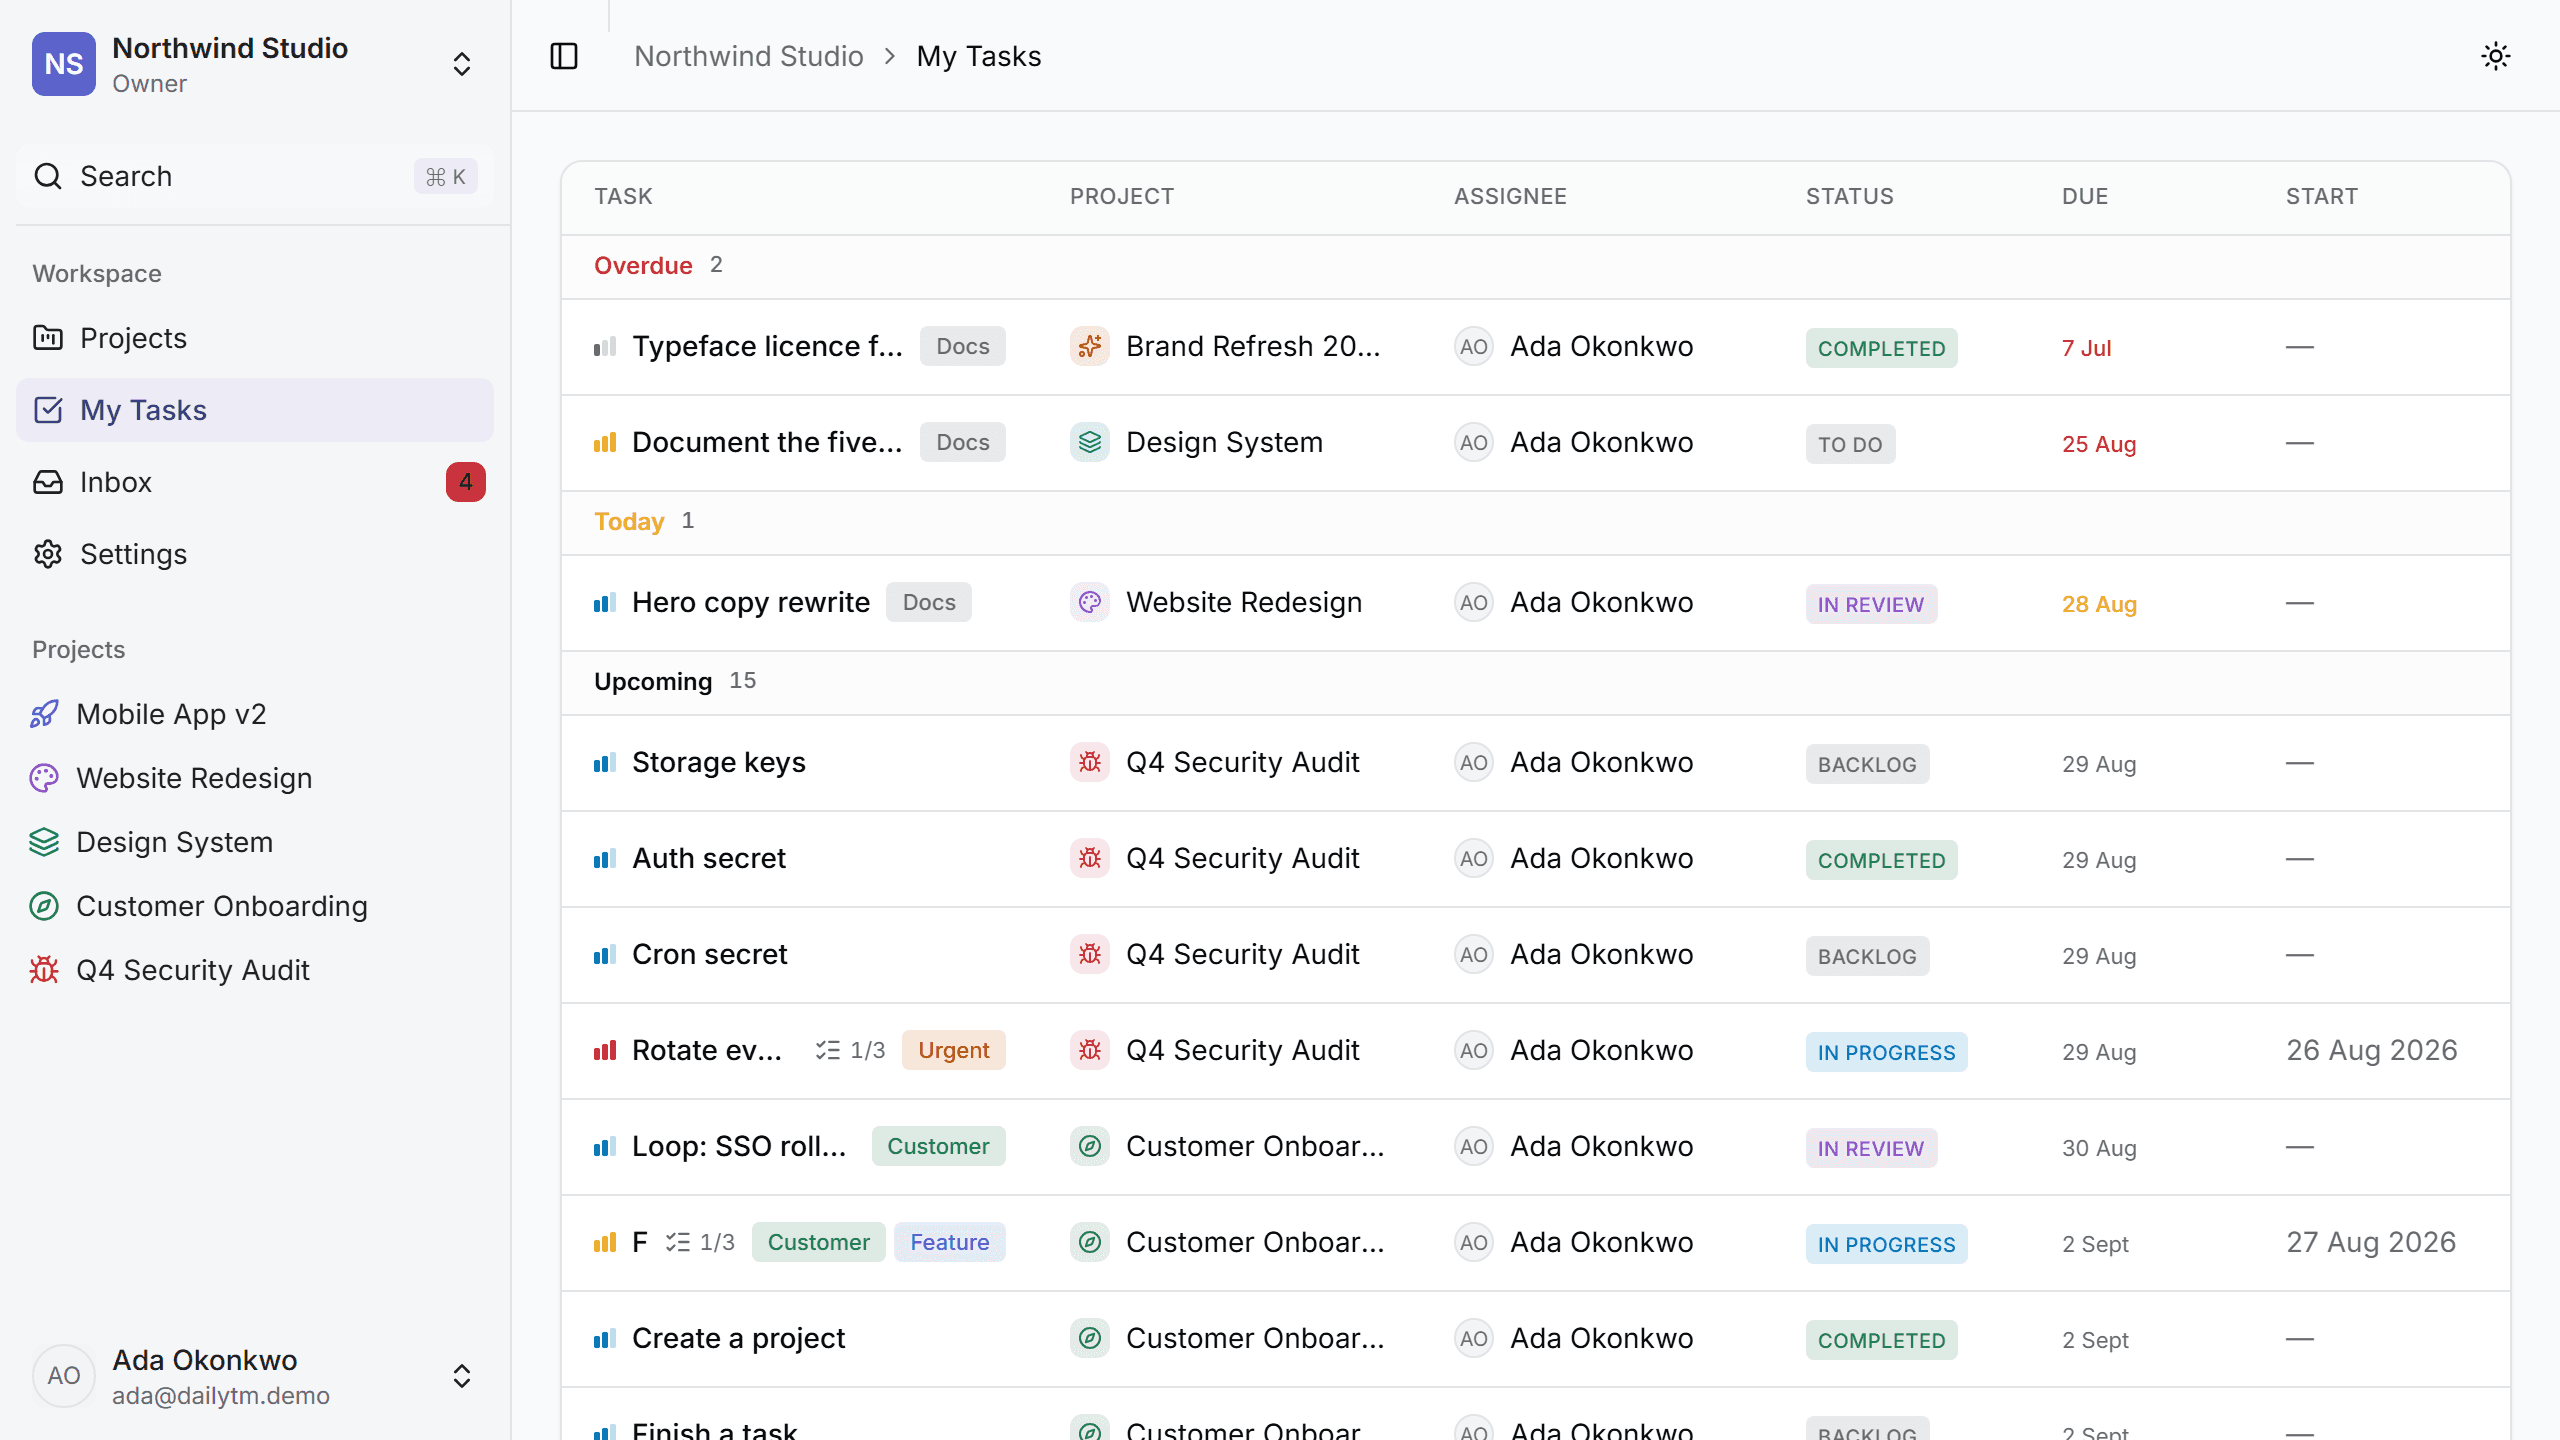Switch theme with the sun icon
Viewport: 2560px width, 1440px height.
click(2496, 56)
